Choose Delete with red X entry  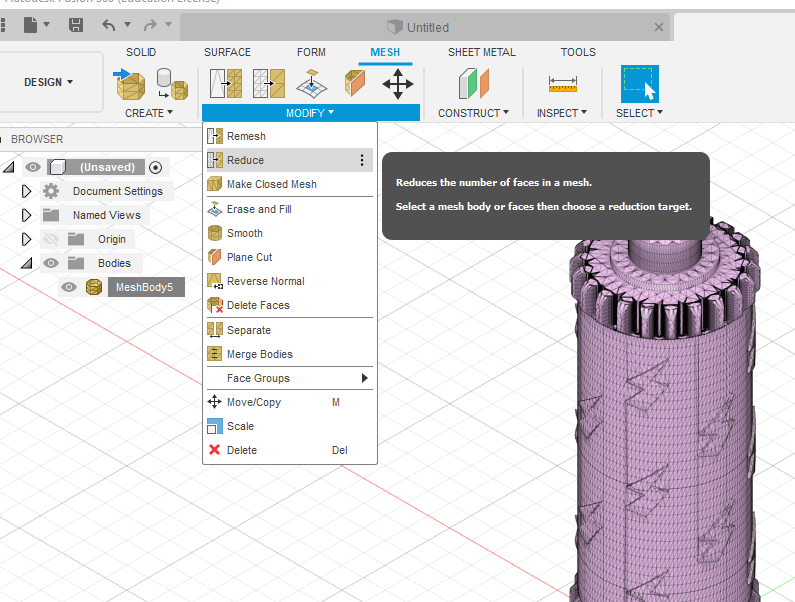coord(290,450)
